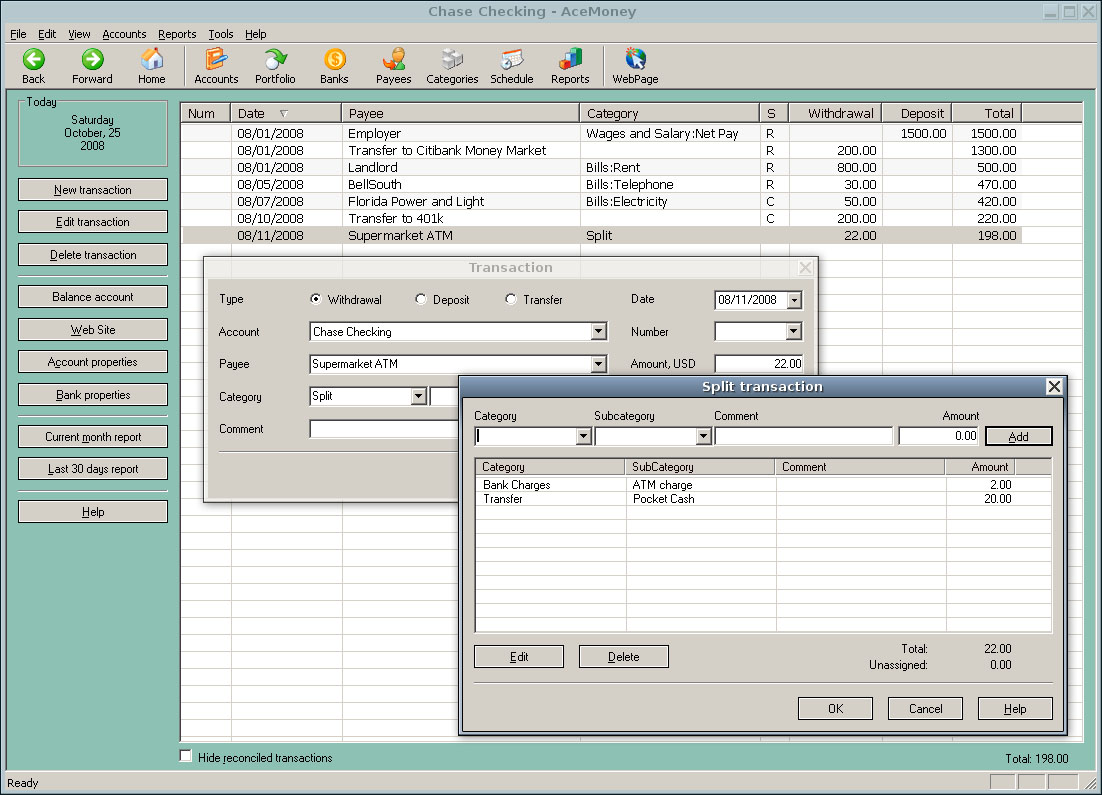Image resolution: width=1102 pixels, height=795 pixels.
Task: Open the Accounts menu
Action: (x=124, y=34)
